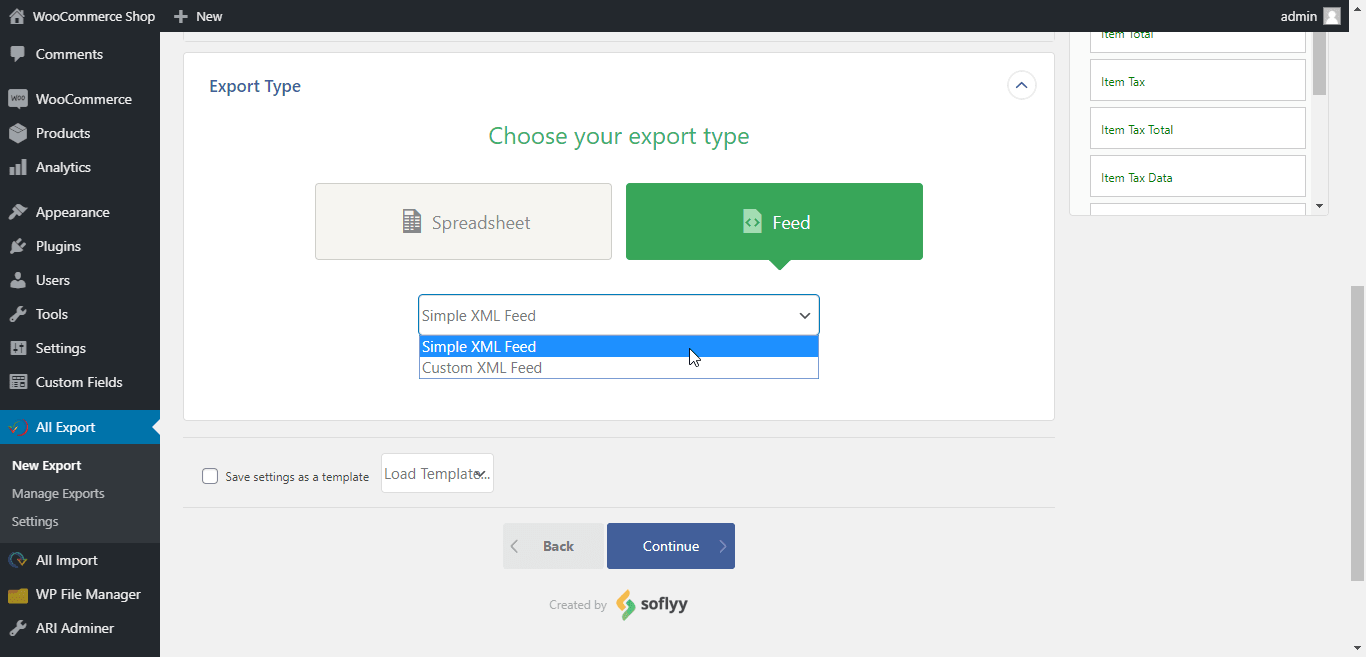1366x657 pixels.
Task: Click the Item Tax field
Action: 1198,81
